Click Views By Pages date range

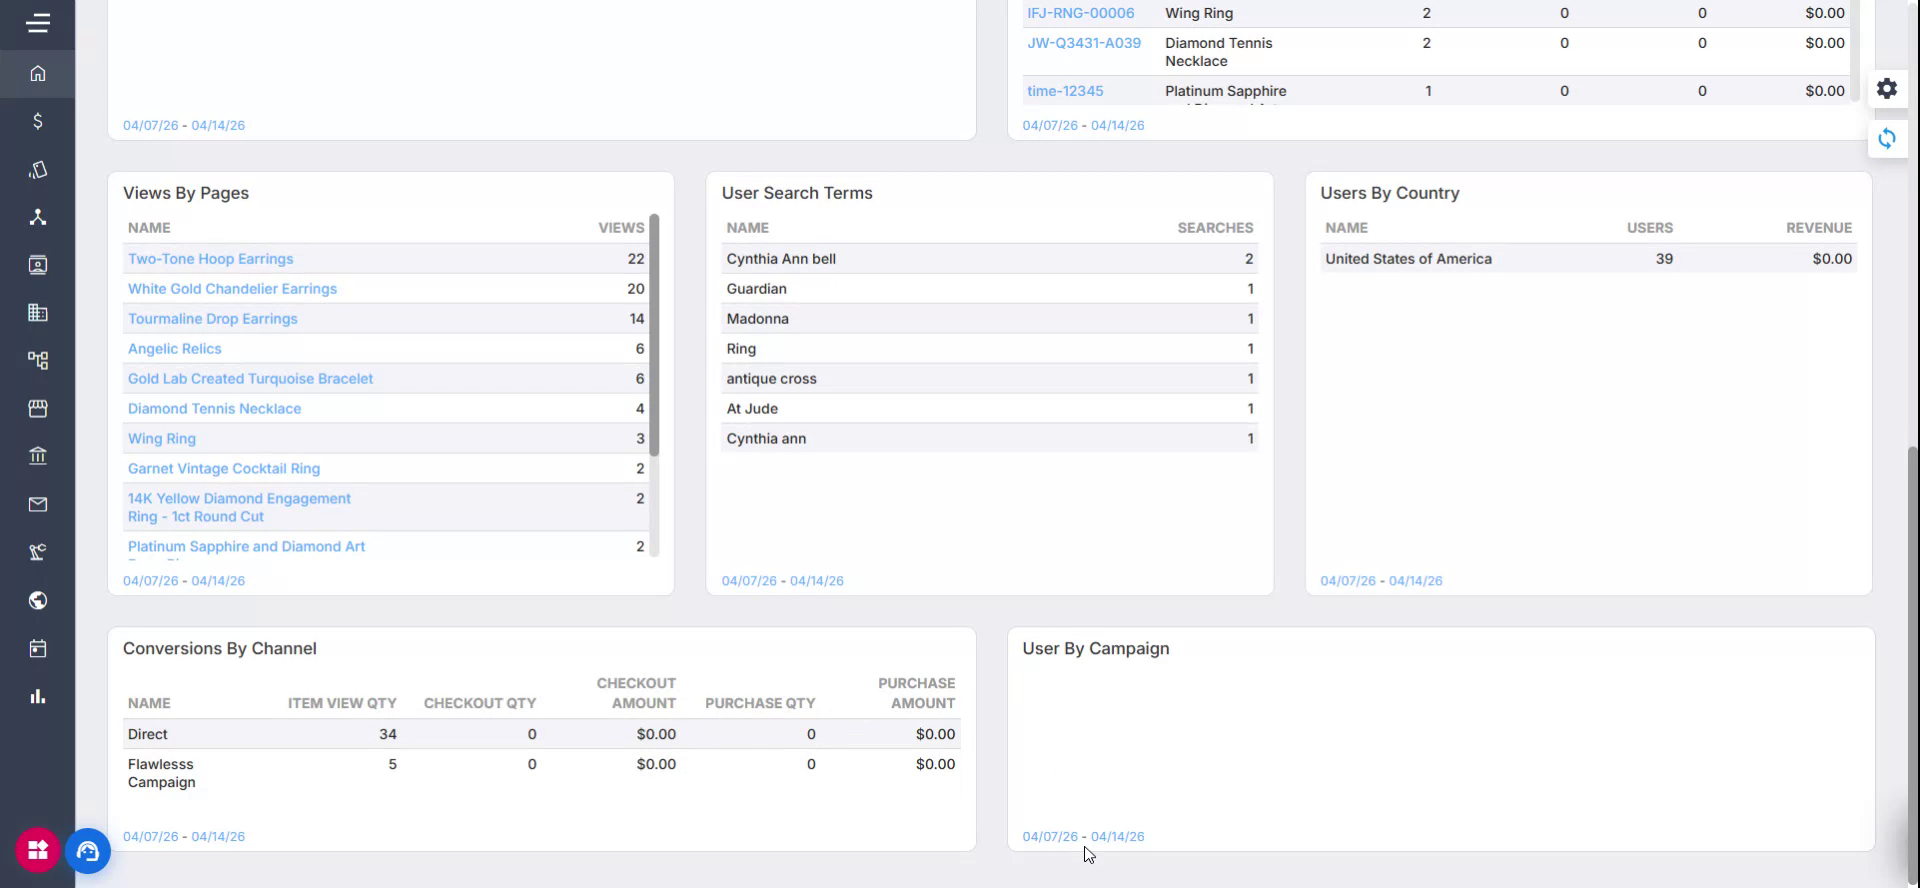click(x=184, y=581)
